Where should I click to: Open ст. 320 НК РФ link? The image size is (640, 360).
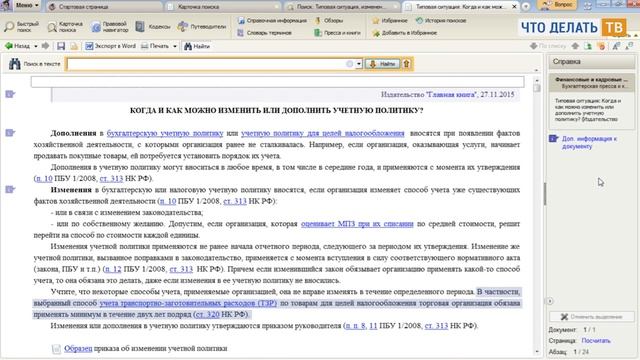[x=207, y=314]
